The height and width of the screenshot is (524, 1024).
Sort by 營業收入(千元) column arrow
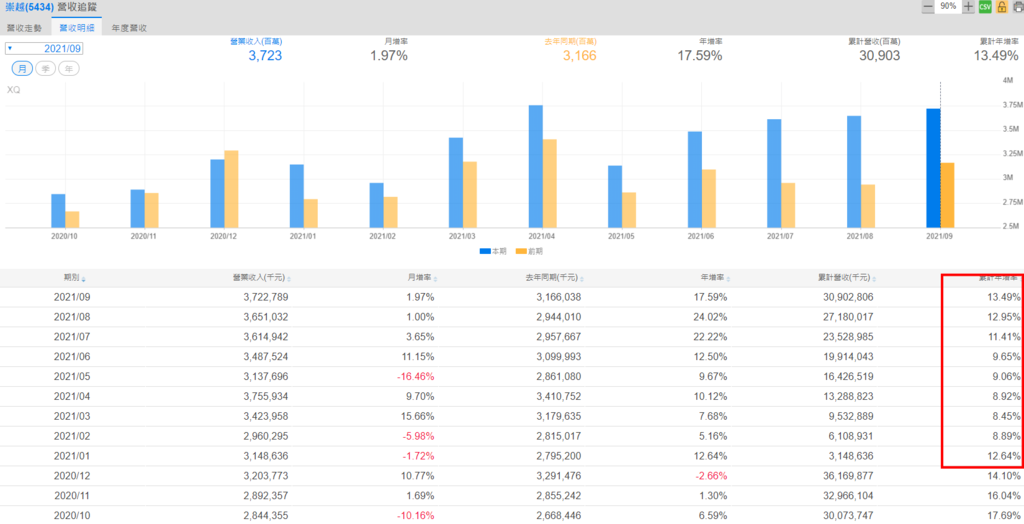[289, 279]
